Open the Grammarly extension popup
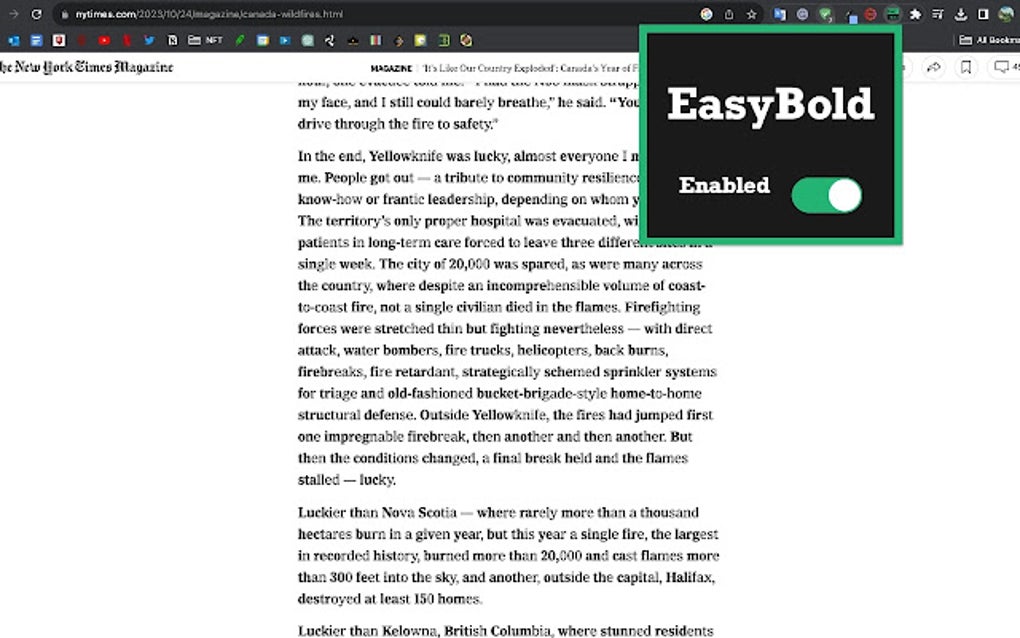The height and width of the screenshot is (638, 1020). [x=826, y=14]
